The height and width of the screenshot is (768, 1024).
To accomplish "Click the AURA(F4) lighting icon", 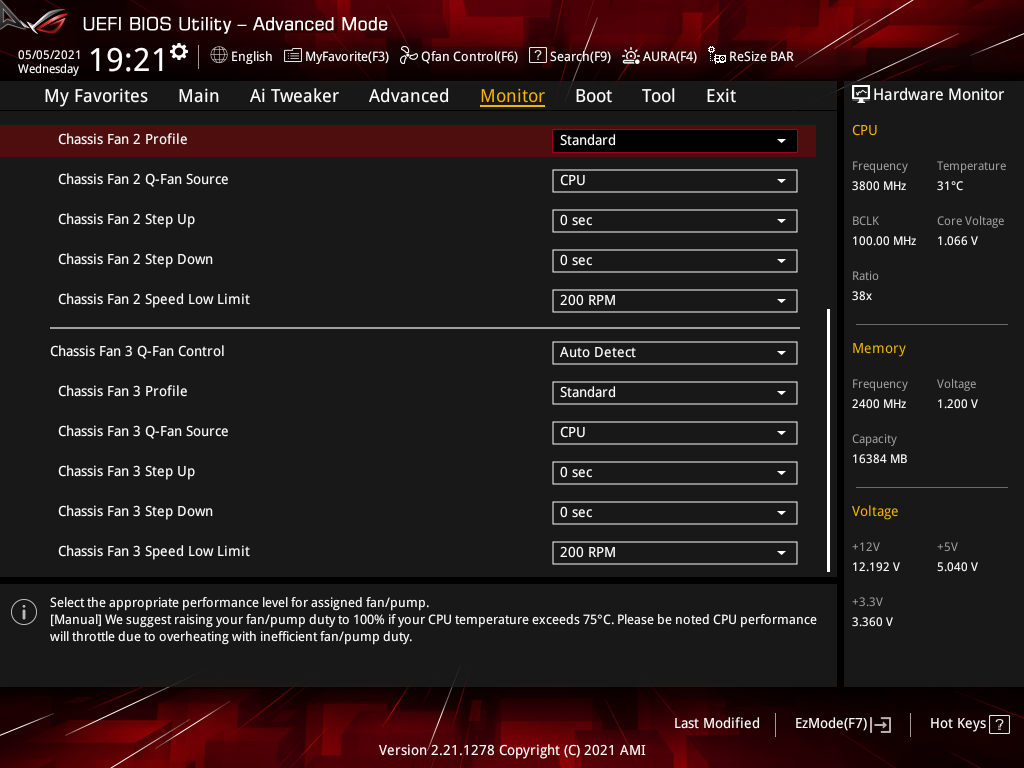I will (x=630, y=56).
